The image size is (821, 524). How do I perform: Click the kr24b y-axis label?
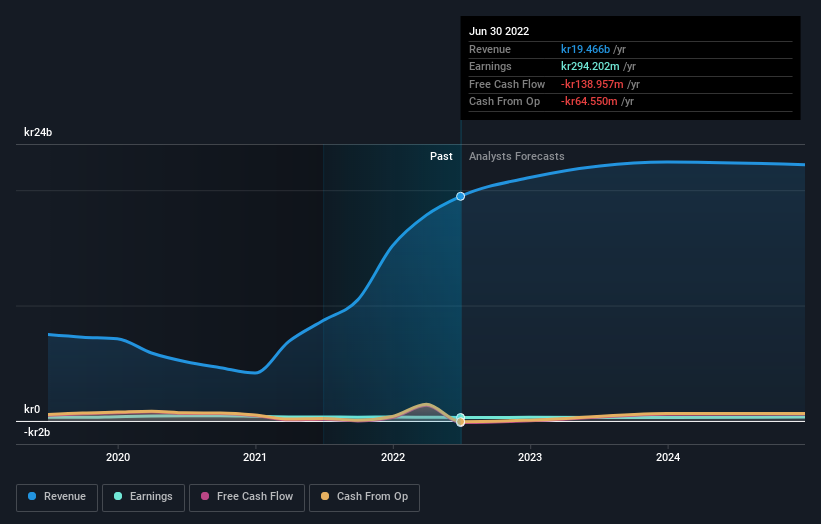click(38, 132)
